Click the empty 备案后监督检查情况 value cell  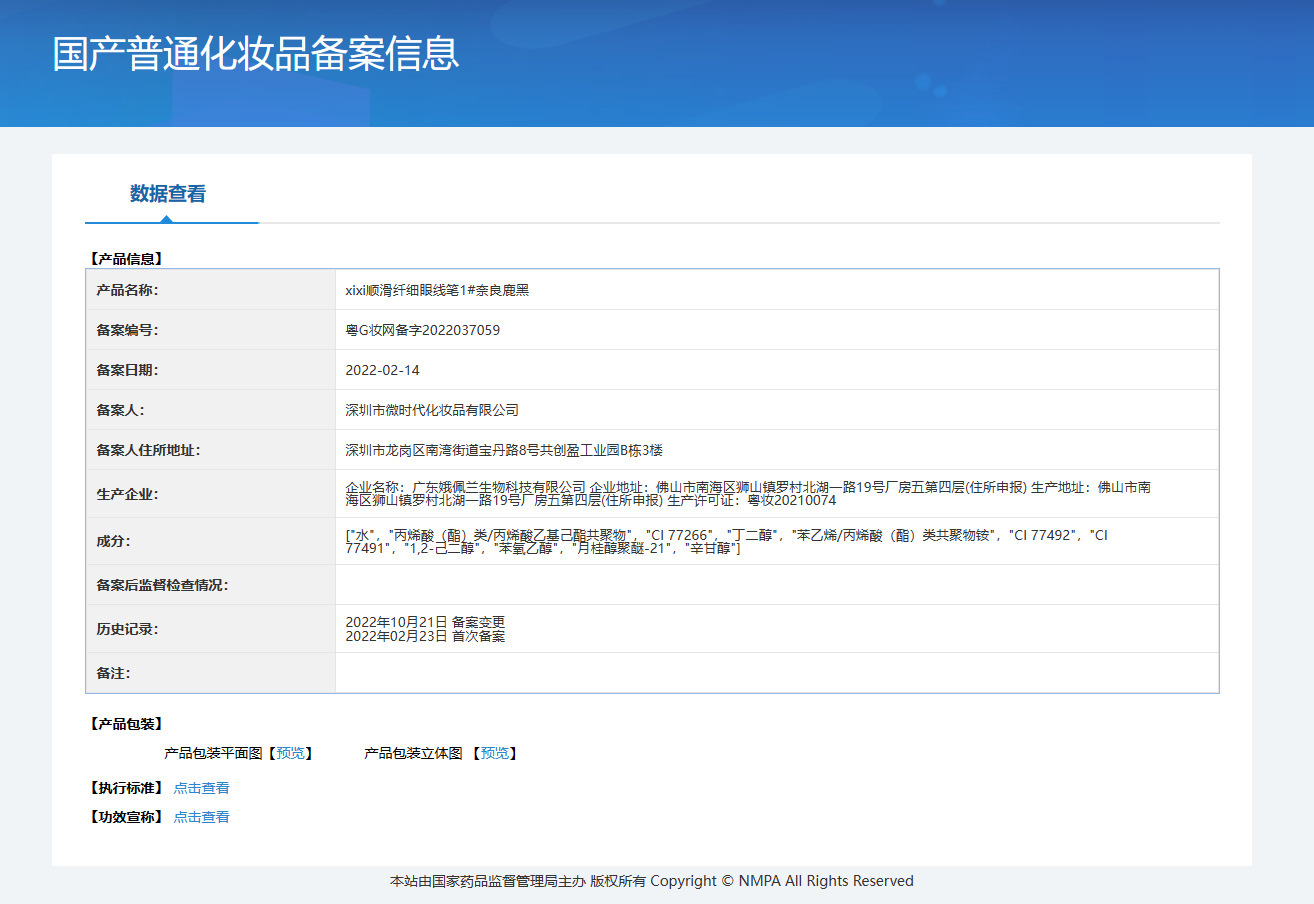776,585
